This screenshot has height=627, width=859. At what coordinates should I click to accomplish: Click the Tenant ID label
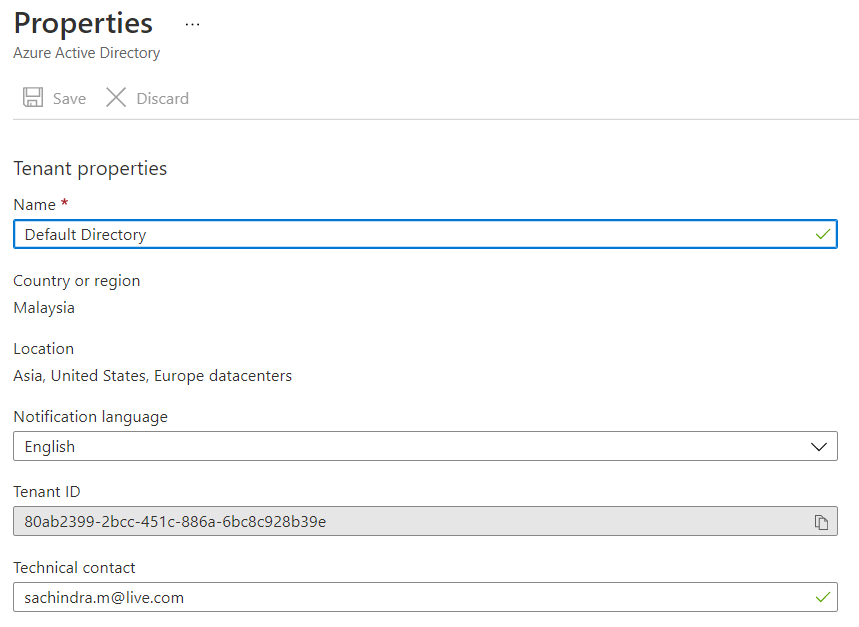(47, 492)
